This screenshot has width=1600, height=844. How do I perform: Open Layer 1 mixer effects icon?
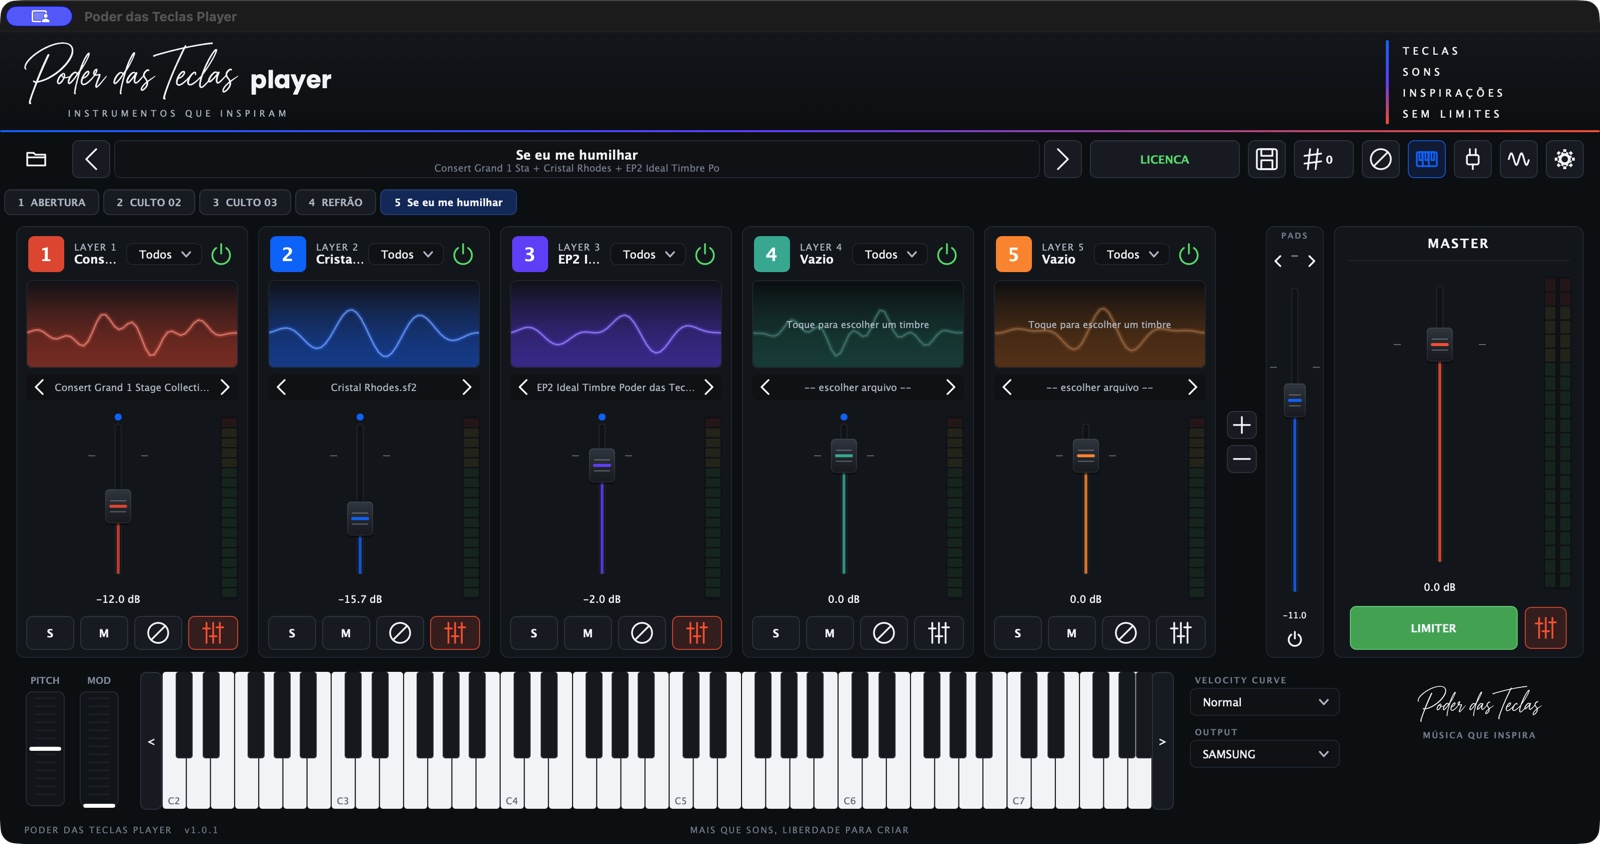pyautogui.click(x=213, y=633)
